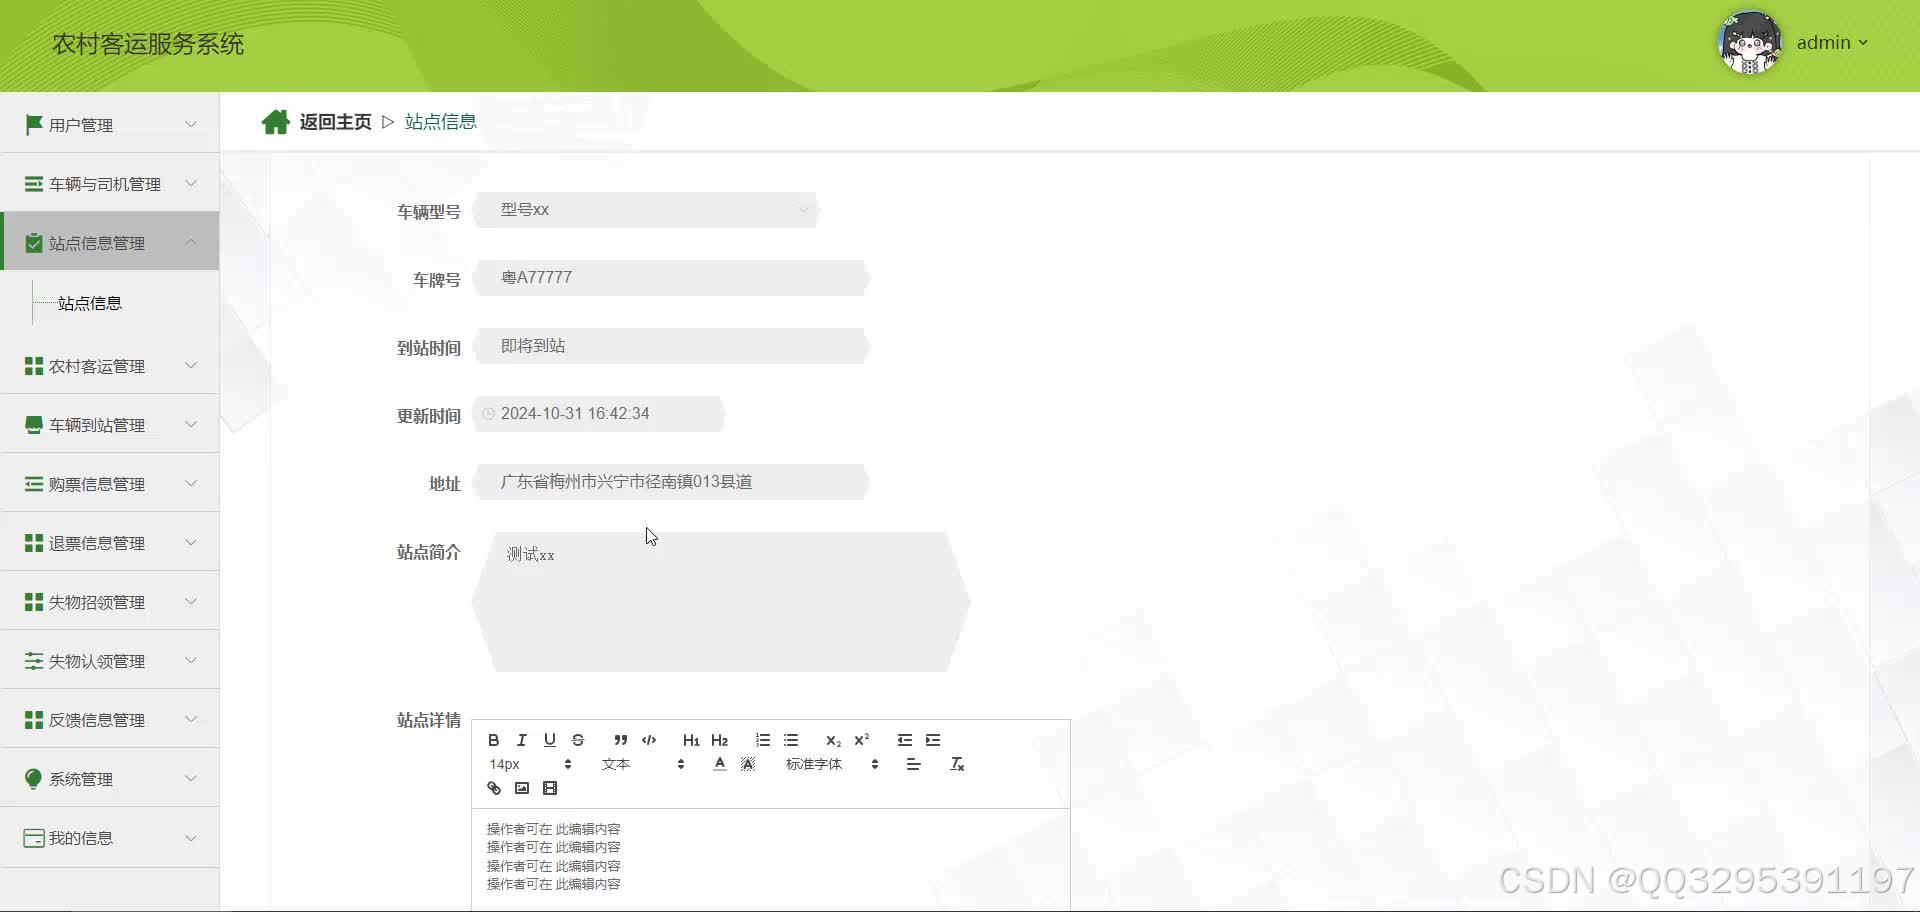The width and height of the screenshot is (1920, 912).
Task: Expand 车辆与司机管理 menu
Action: point(110,183)
